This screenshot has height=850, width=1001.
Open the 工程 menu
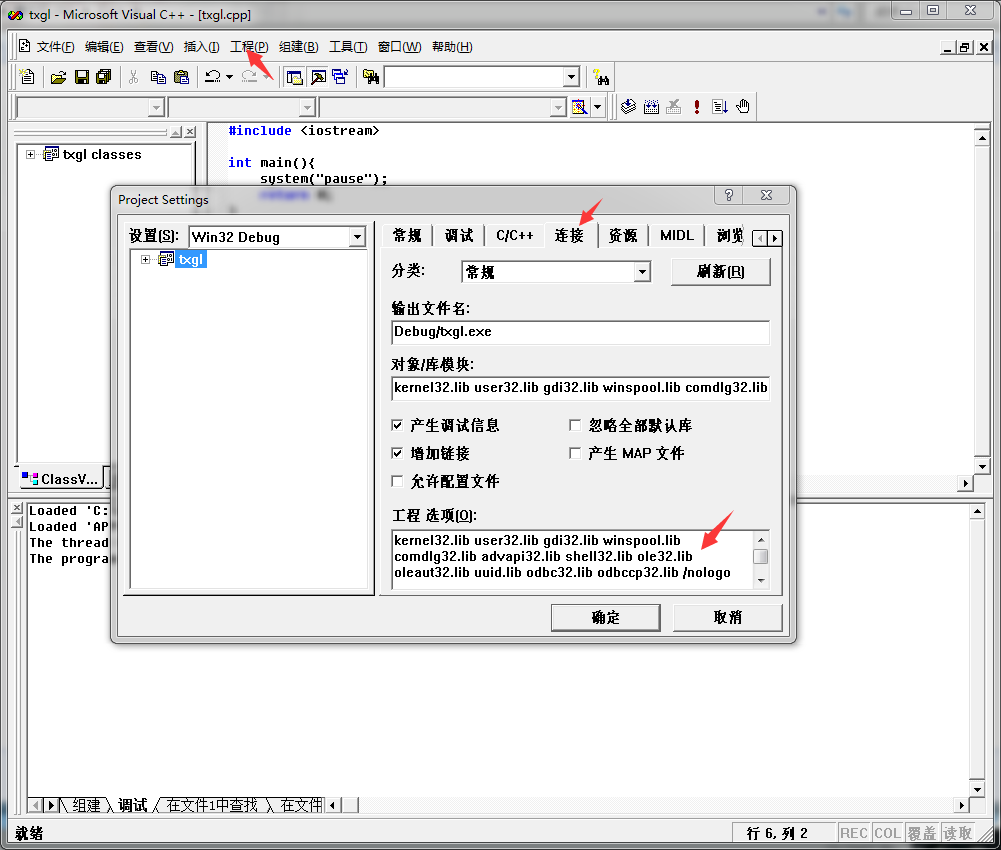tap(250, 46)
